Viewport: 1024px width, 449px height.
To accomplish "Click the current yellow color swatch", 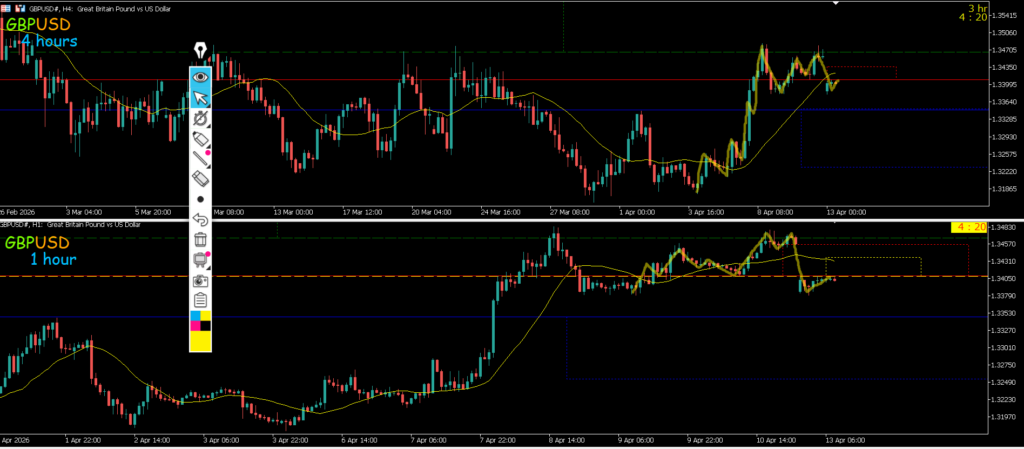I will (x=200, y=341).
